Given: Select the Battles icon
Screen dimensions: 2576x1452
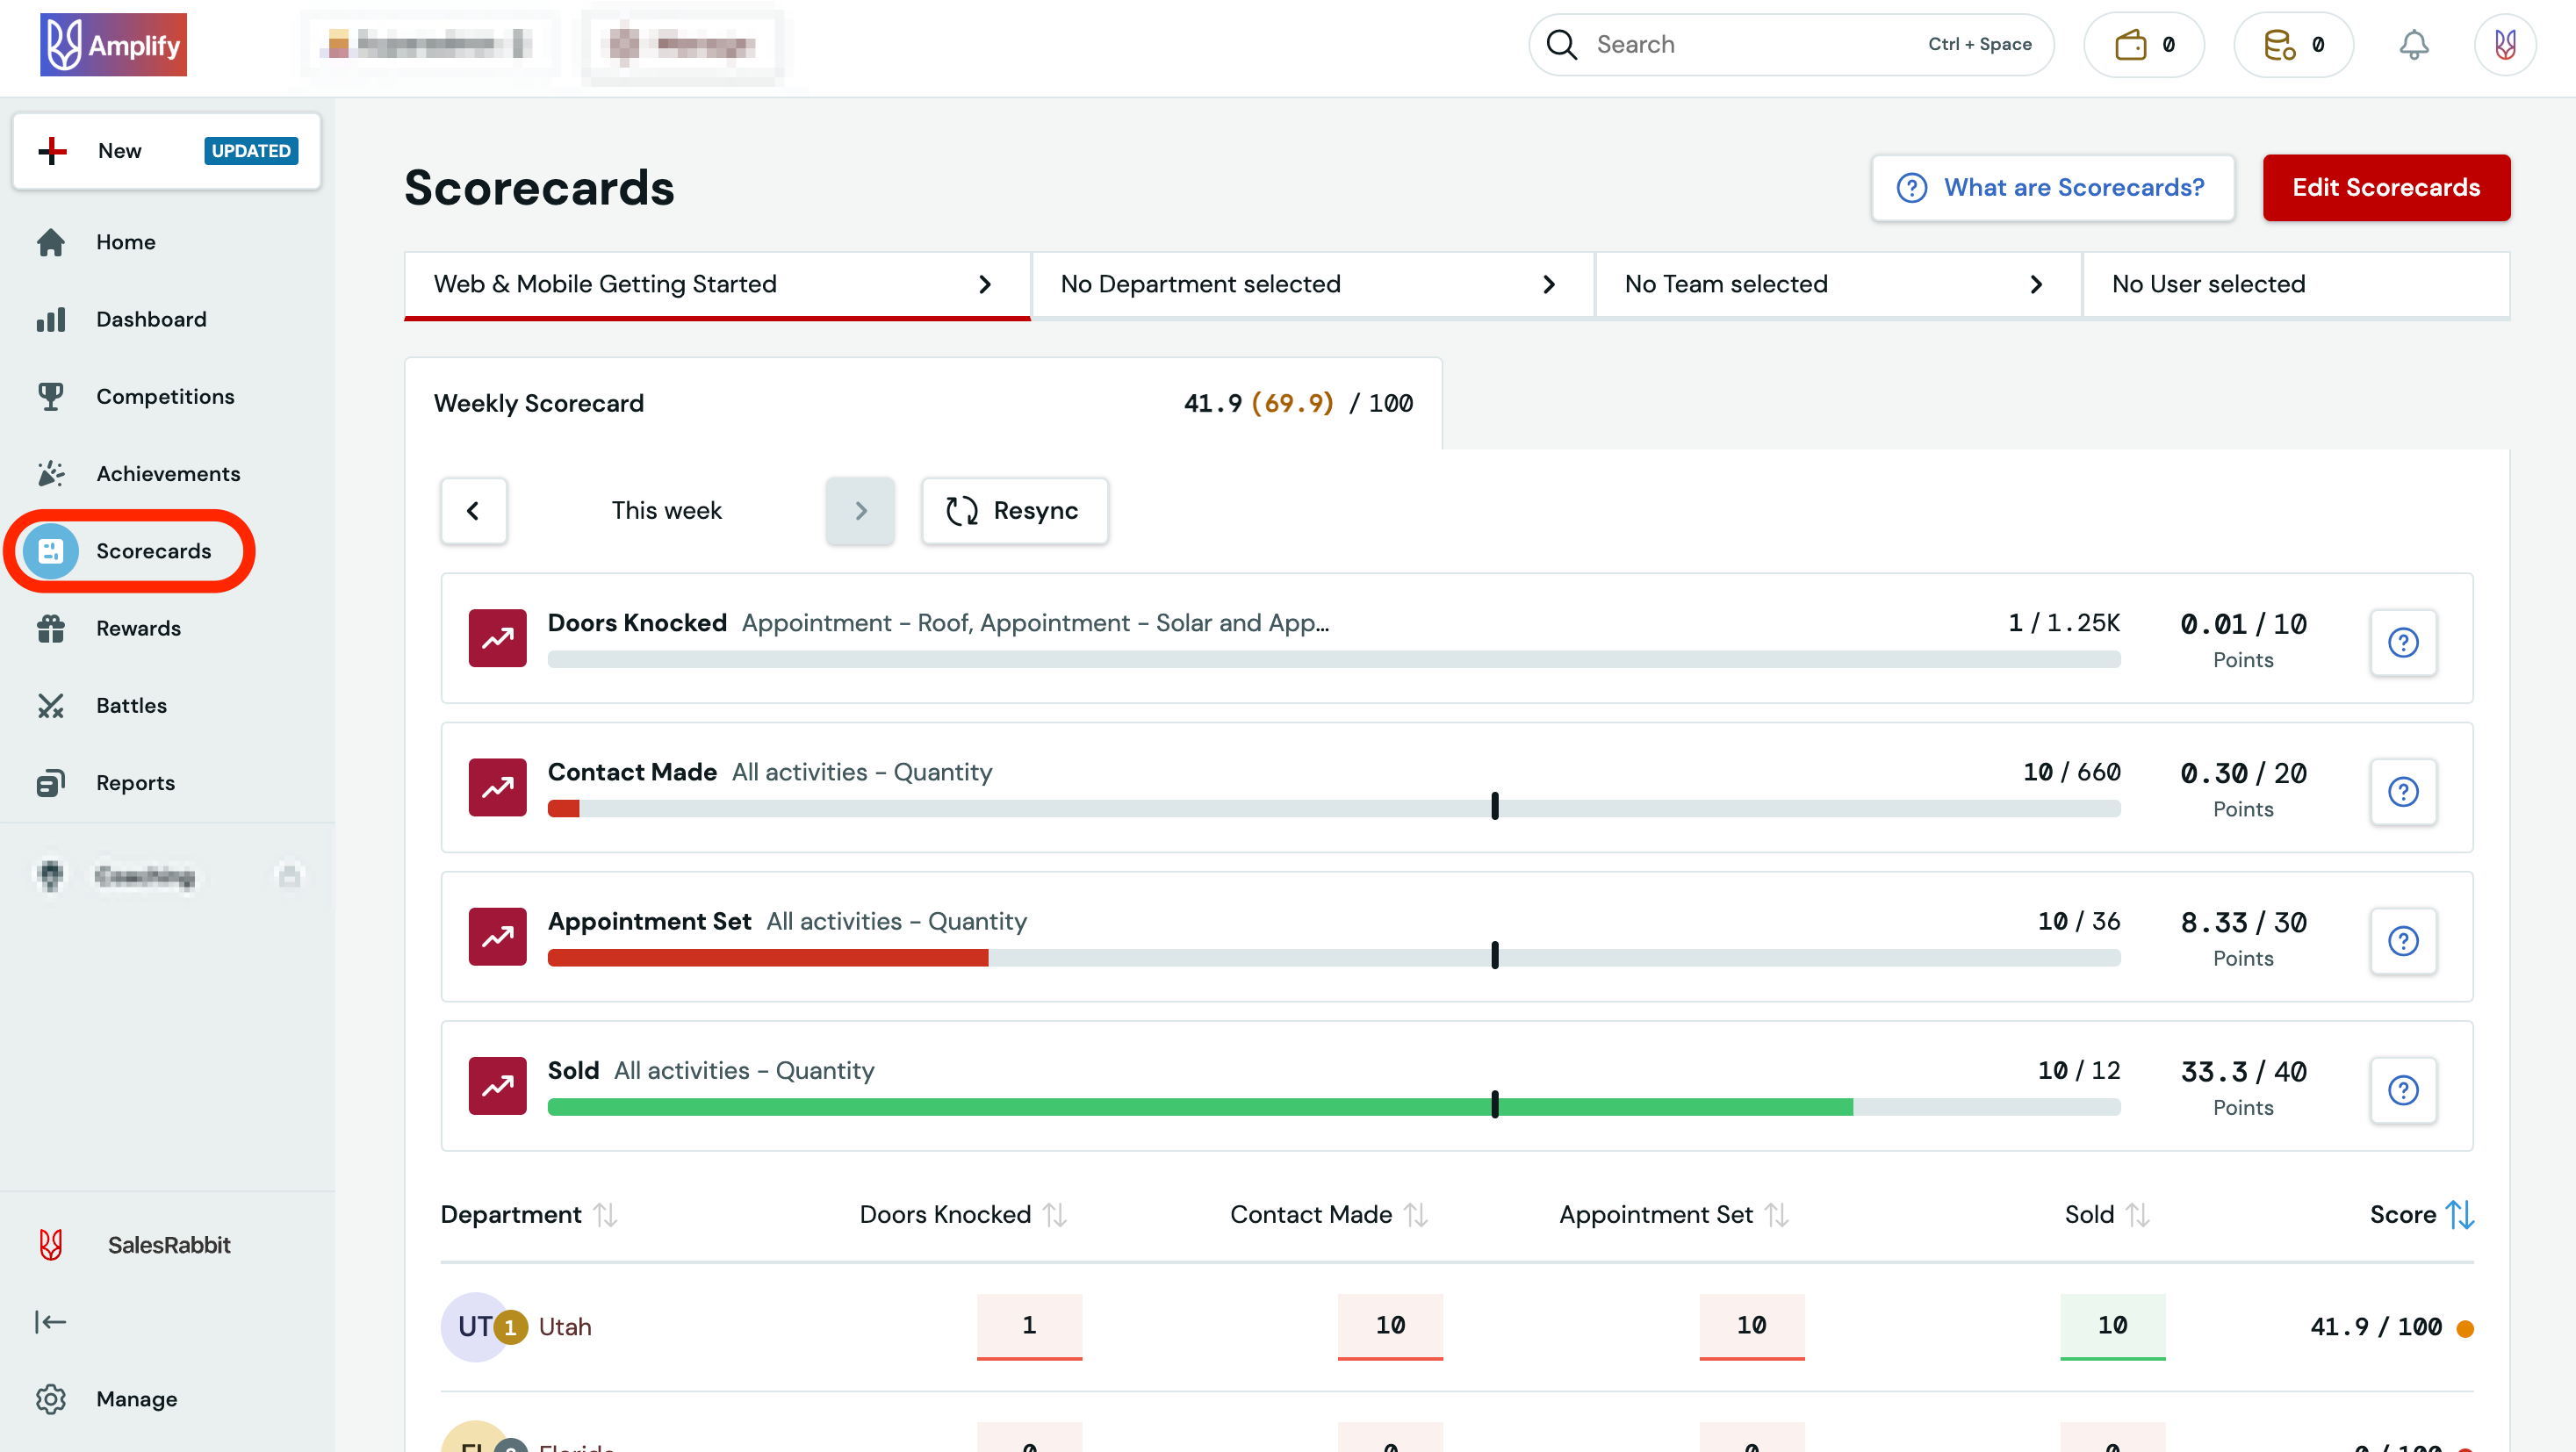Looking at the screenshot, I should [x=51, y=705].
